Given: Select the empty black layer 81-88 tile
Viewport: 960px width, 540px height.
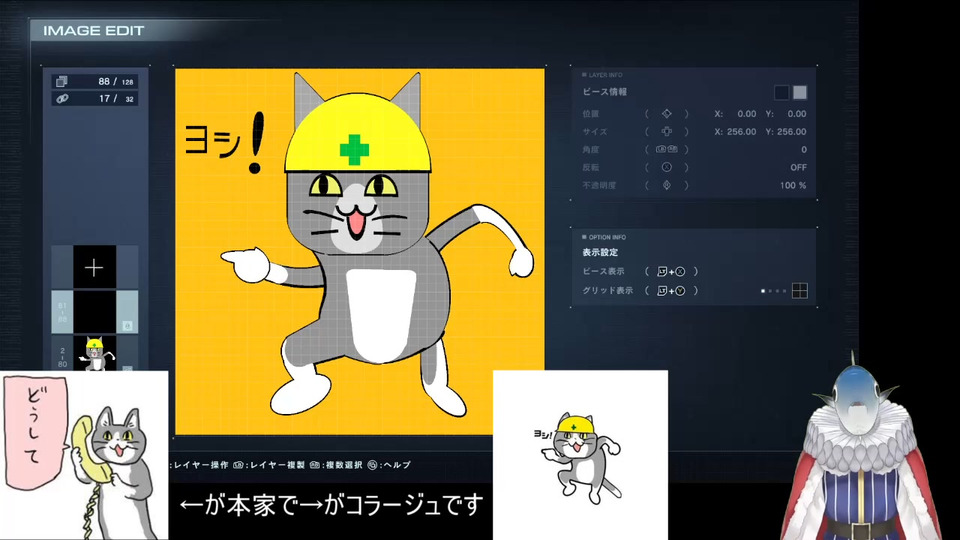Looking at the screenshot, I should pyautogui.click(x=94, y=312).
